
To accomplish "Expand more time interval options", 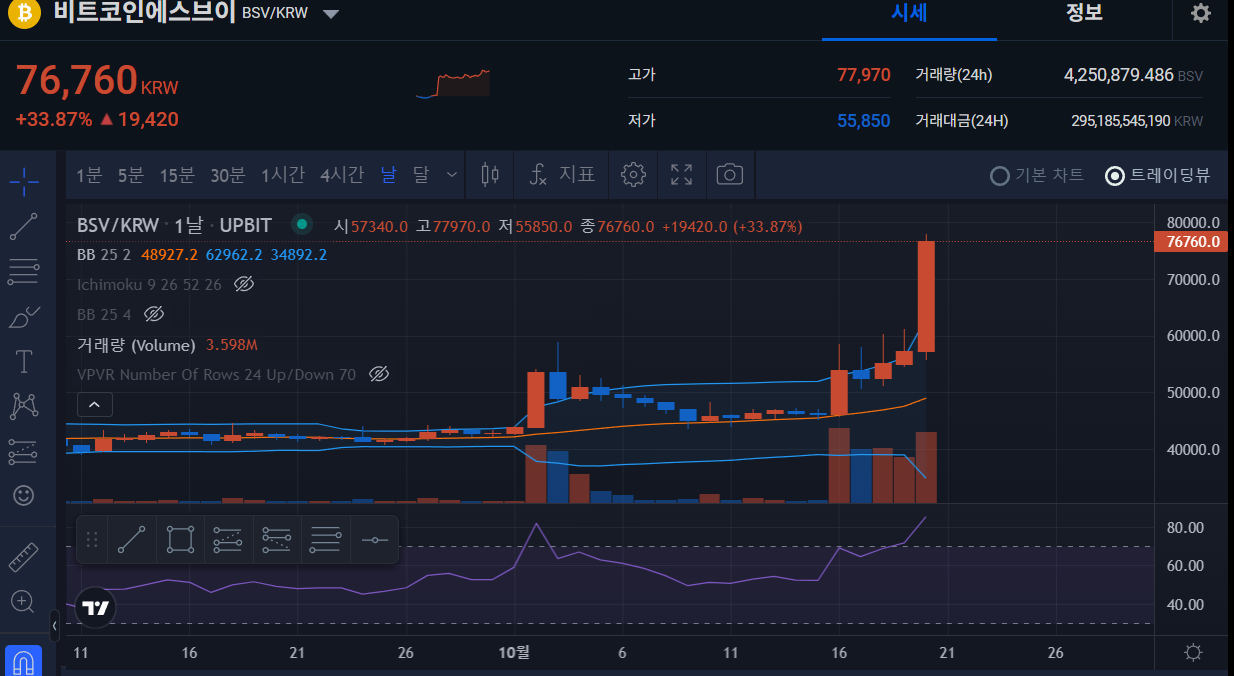I will [x=452, y=175].
